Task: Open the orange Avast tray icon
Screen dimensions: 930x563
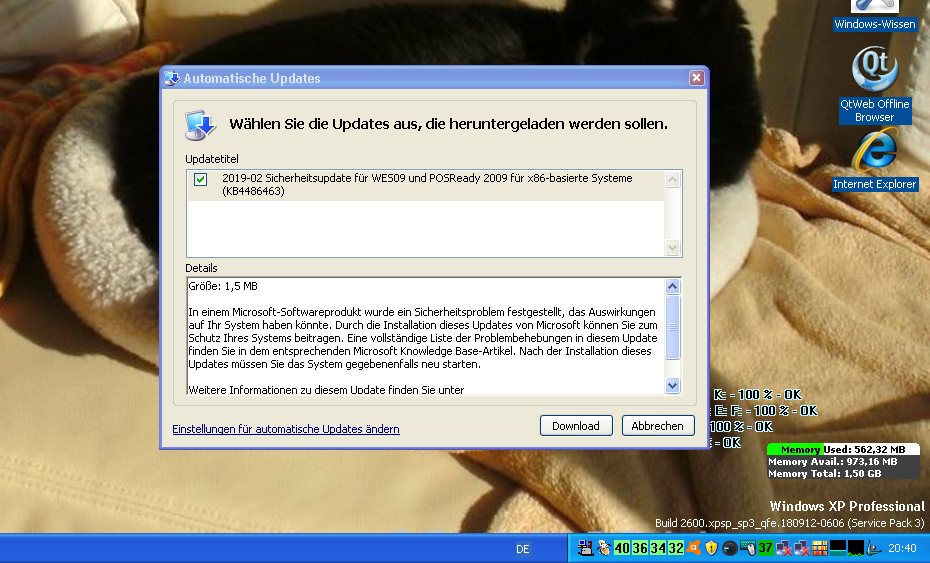Action: (693, 548)
